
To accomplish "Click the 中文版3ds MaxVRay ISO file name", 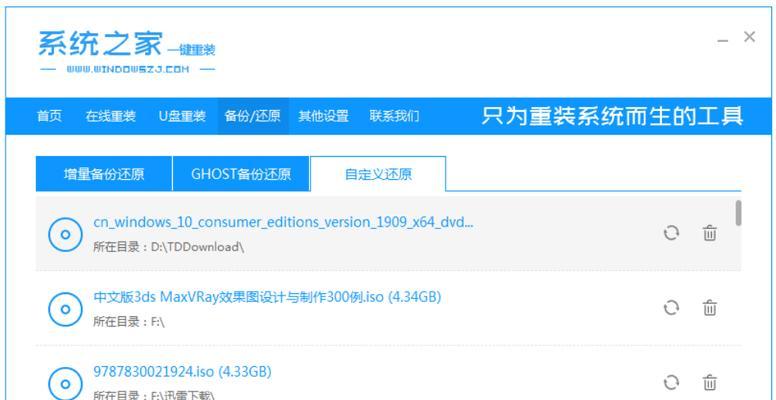I will (267, 297).
